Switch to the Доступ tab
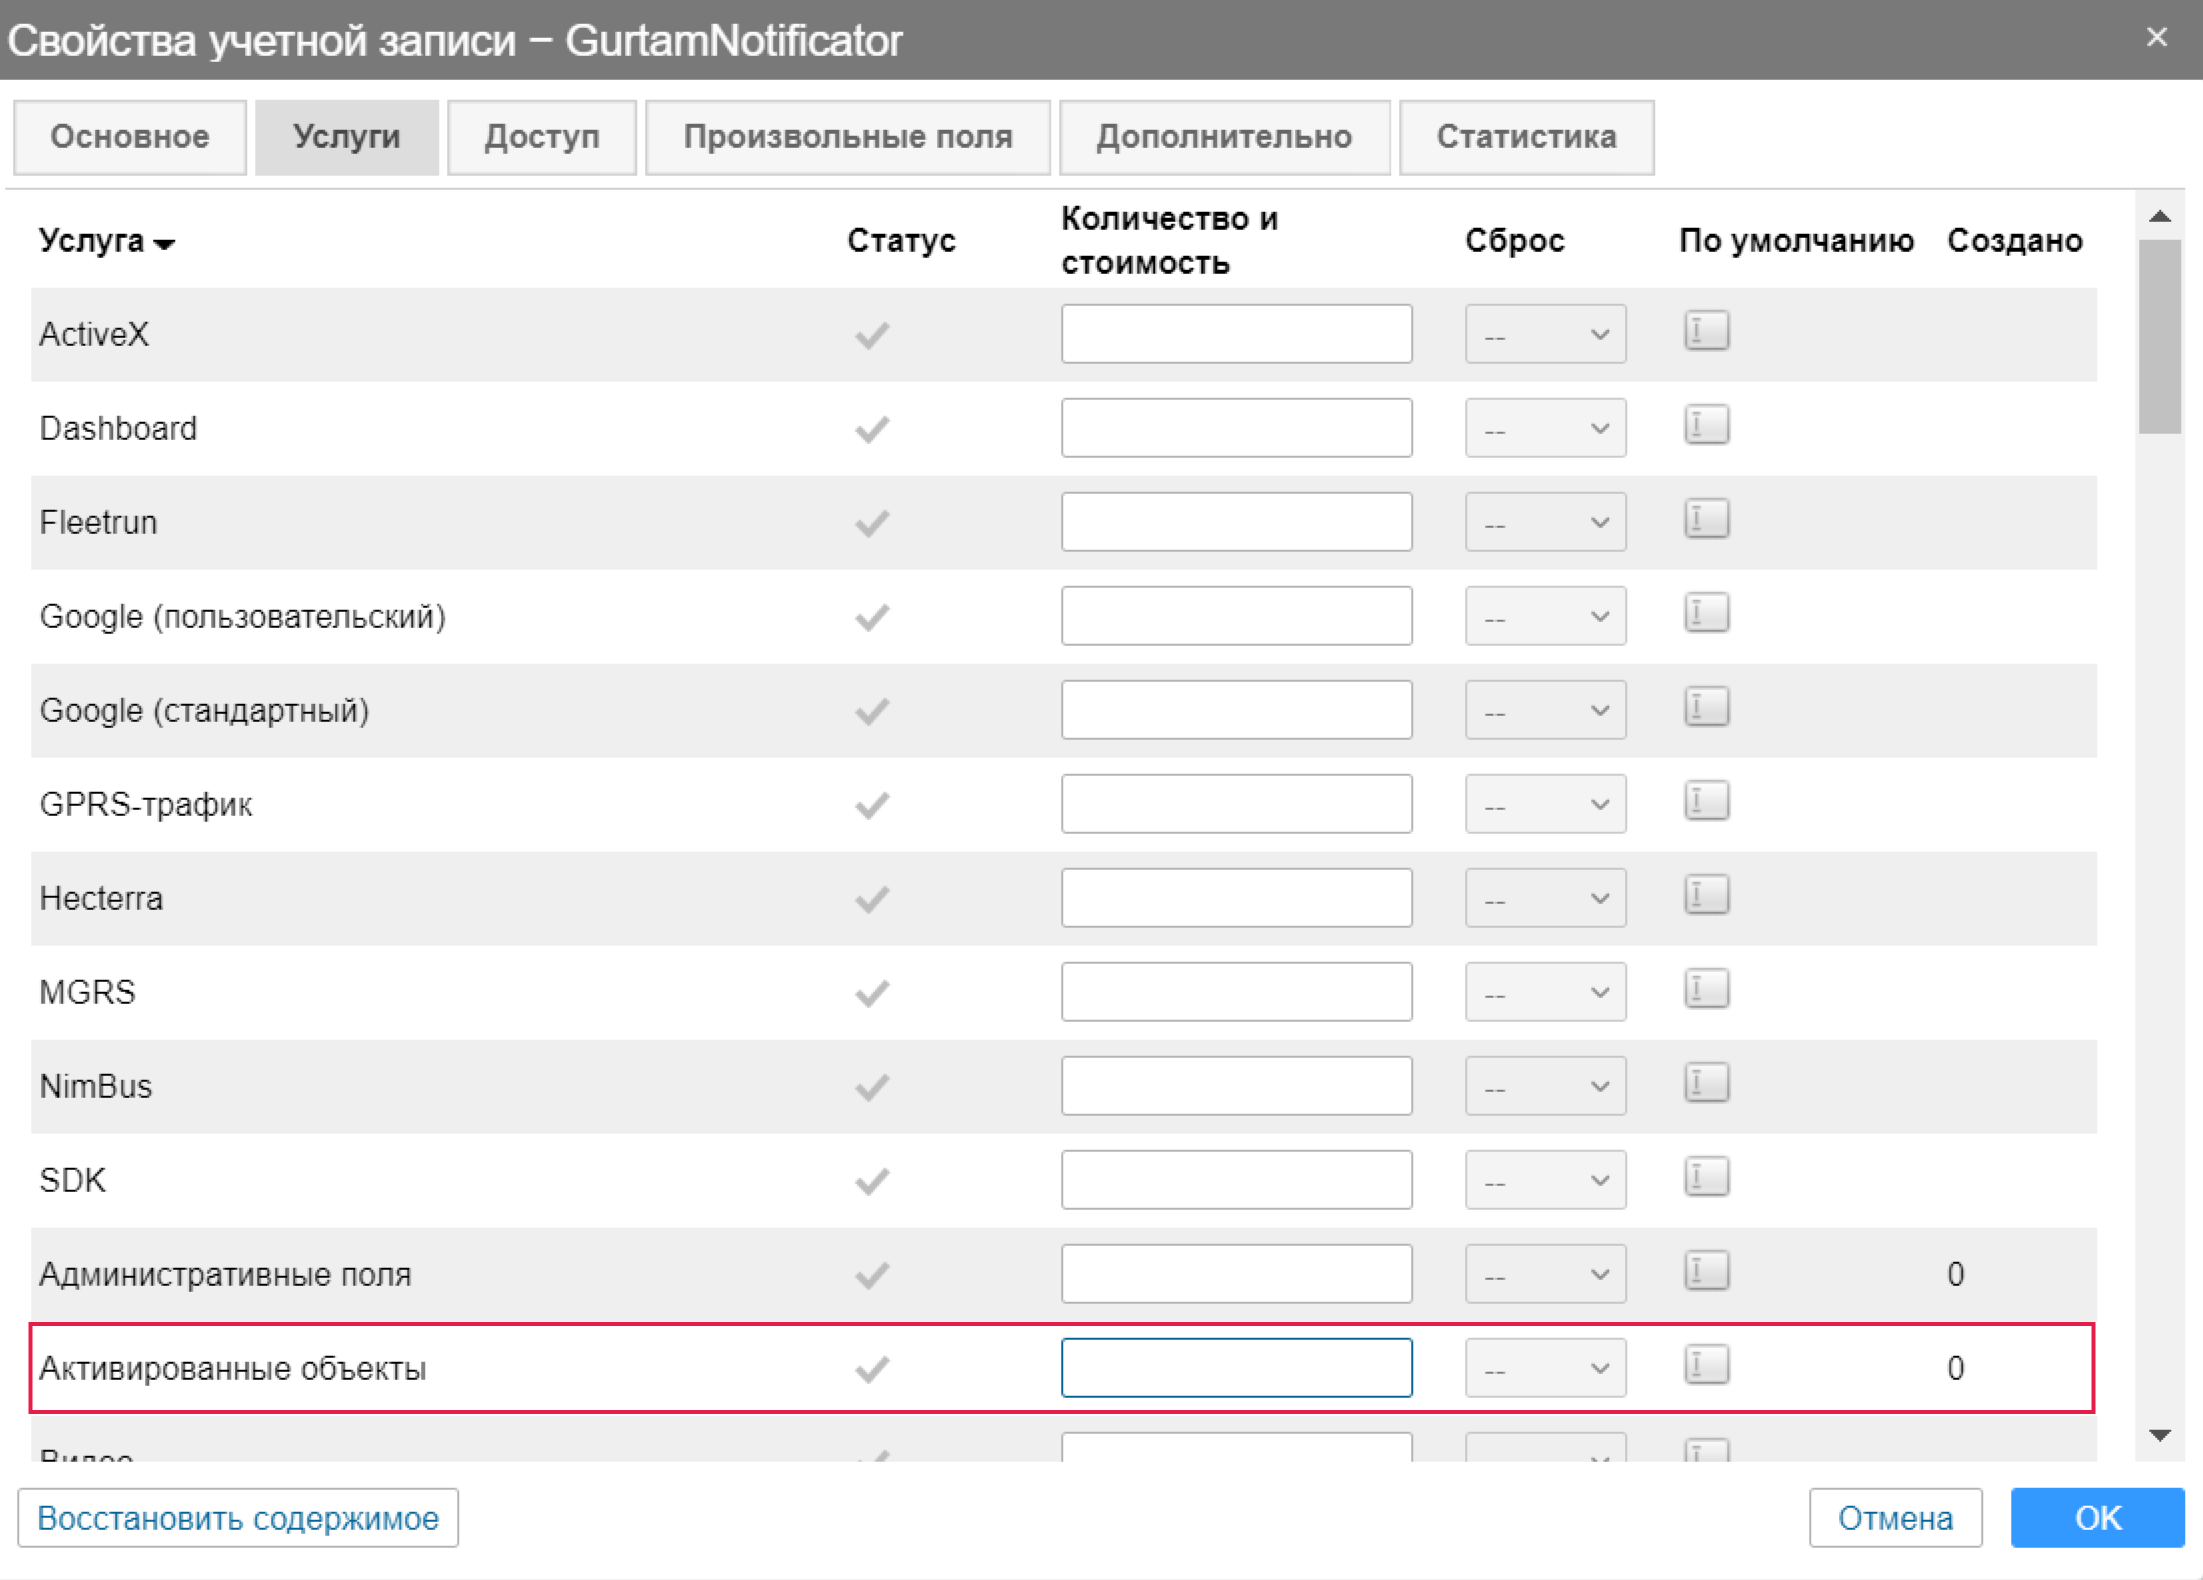Viewport: 2203px width, 1580px height. coord(541,137)
